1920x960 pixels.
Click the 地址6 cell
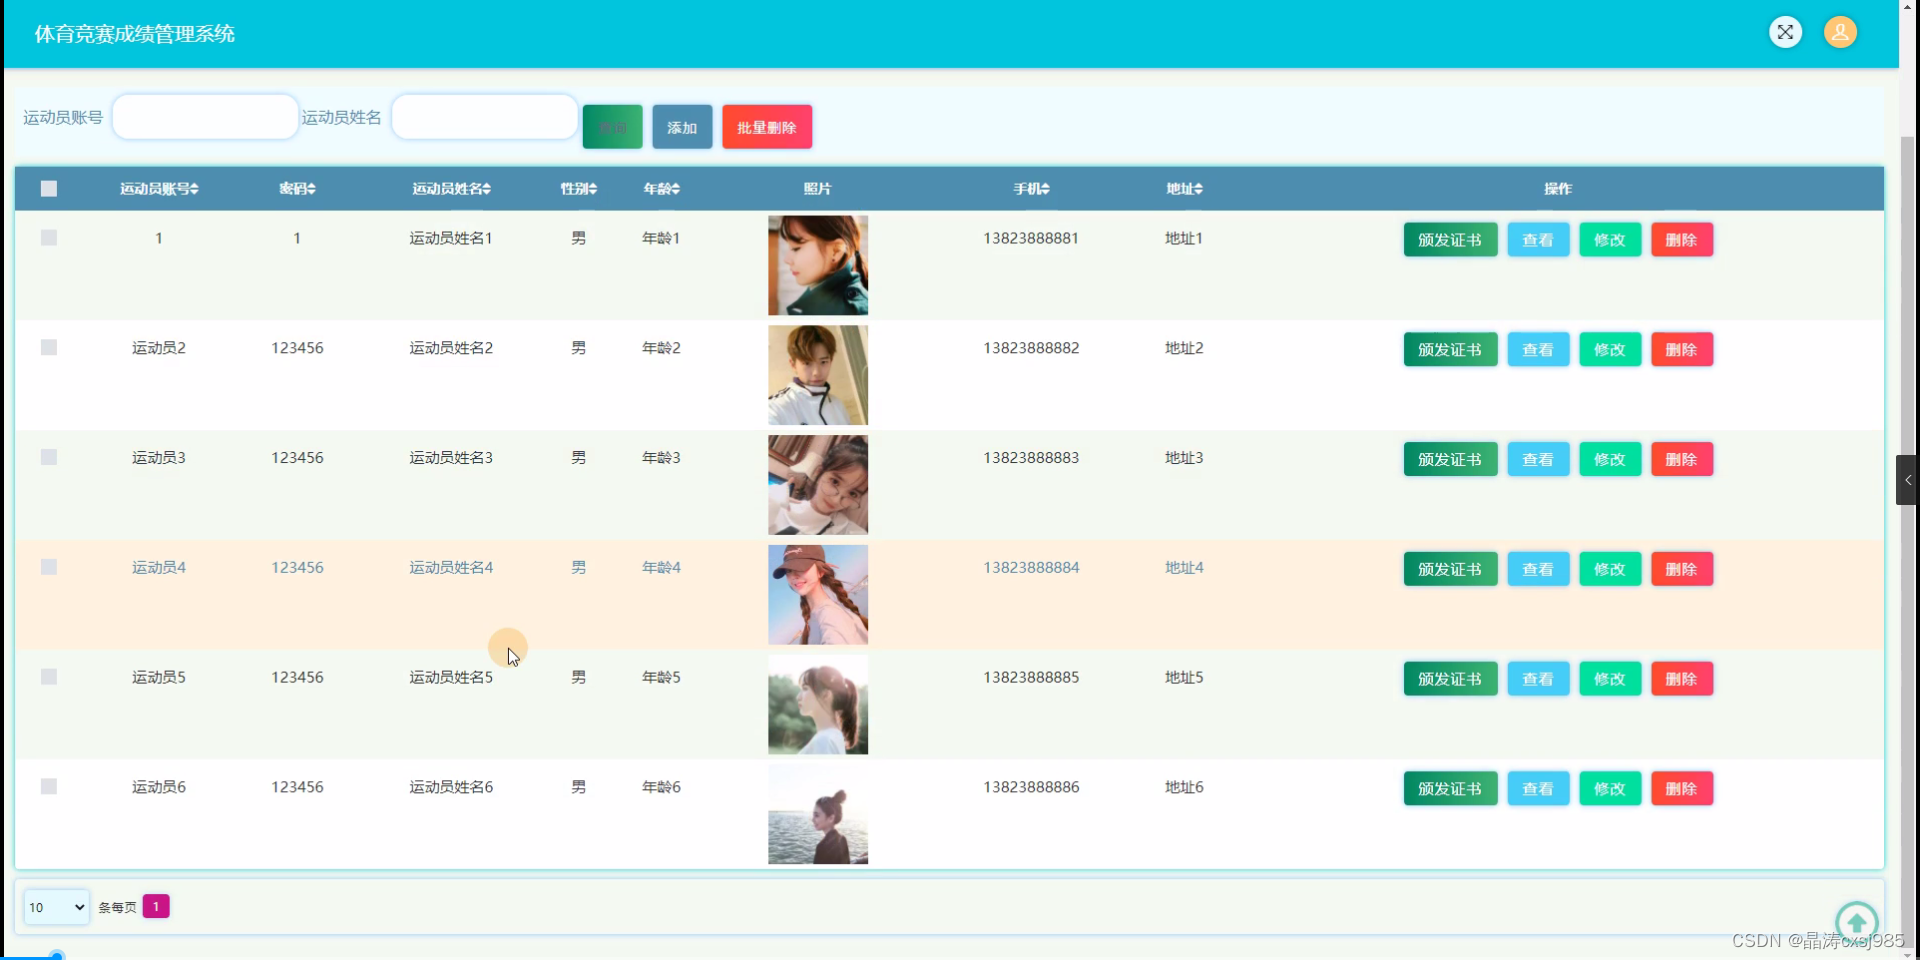(x=1184, y=787)
